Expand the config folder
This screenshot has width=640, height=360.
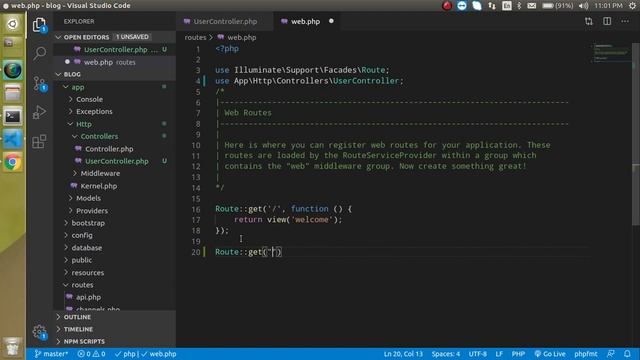pyautogui.click(x=82, y=236)
